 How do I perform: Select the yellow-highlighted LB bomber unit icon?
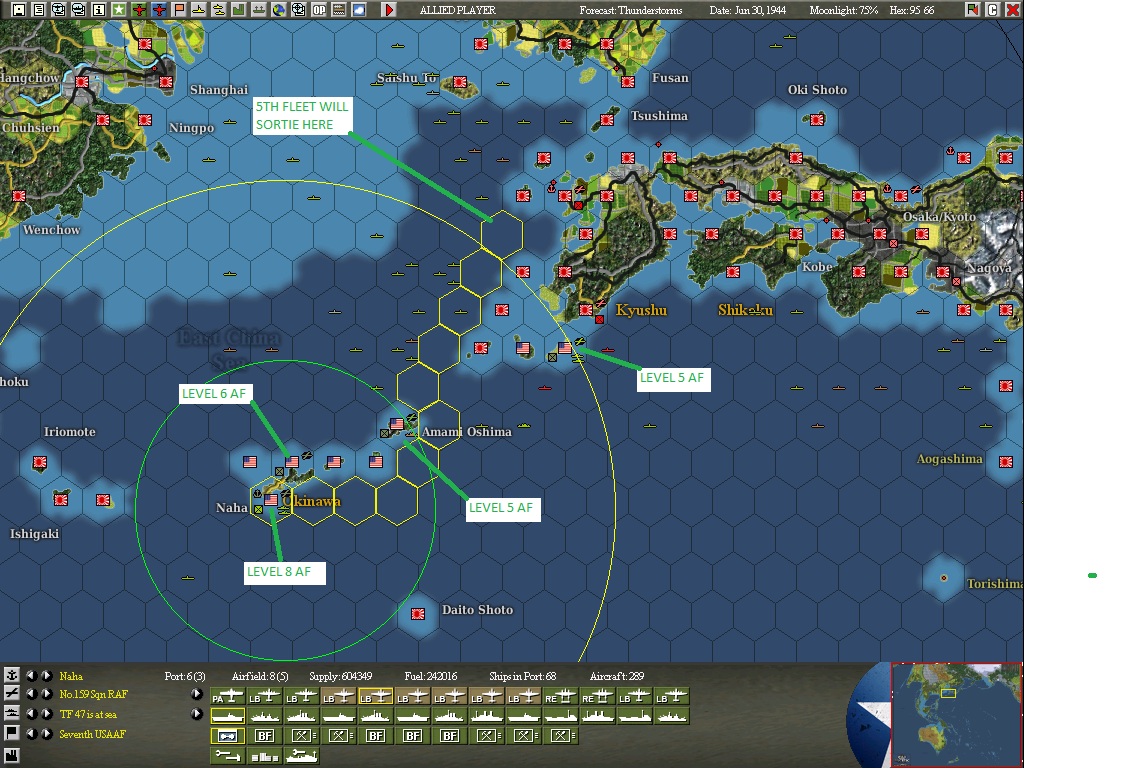click(376, 697)
